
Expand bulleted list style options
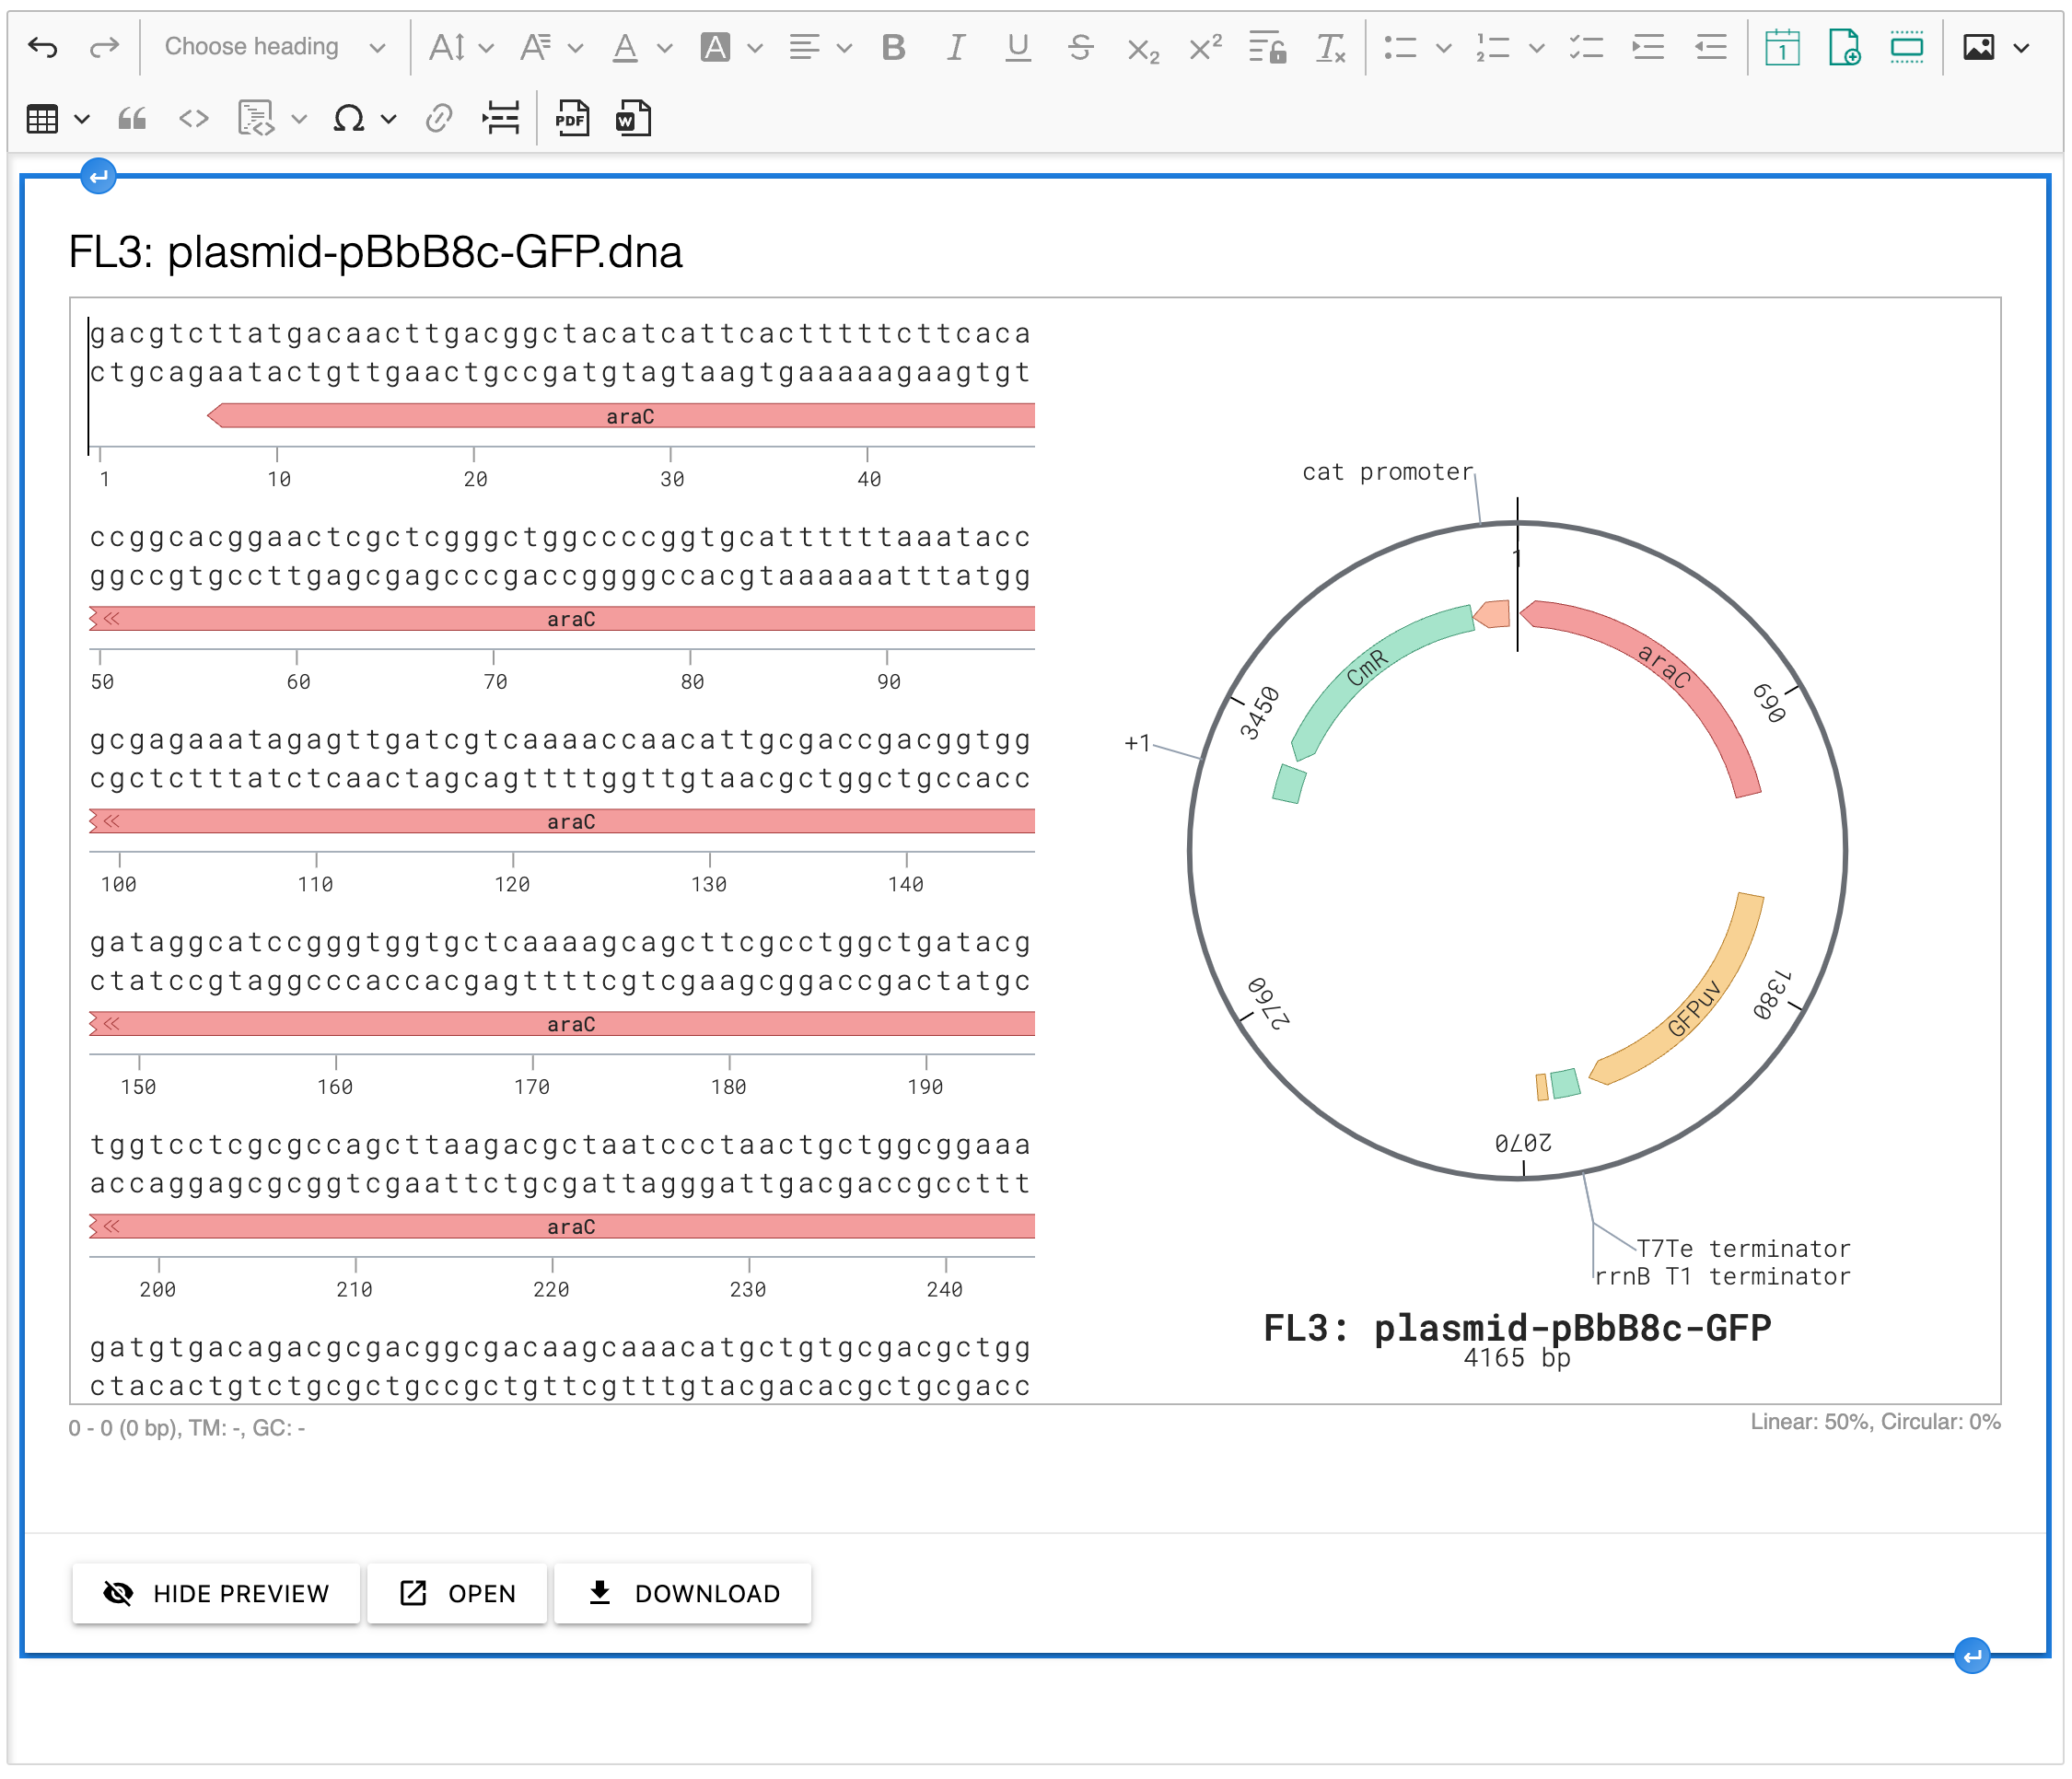tap(1443, 47)
